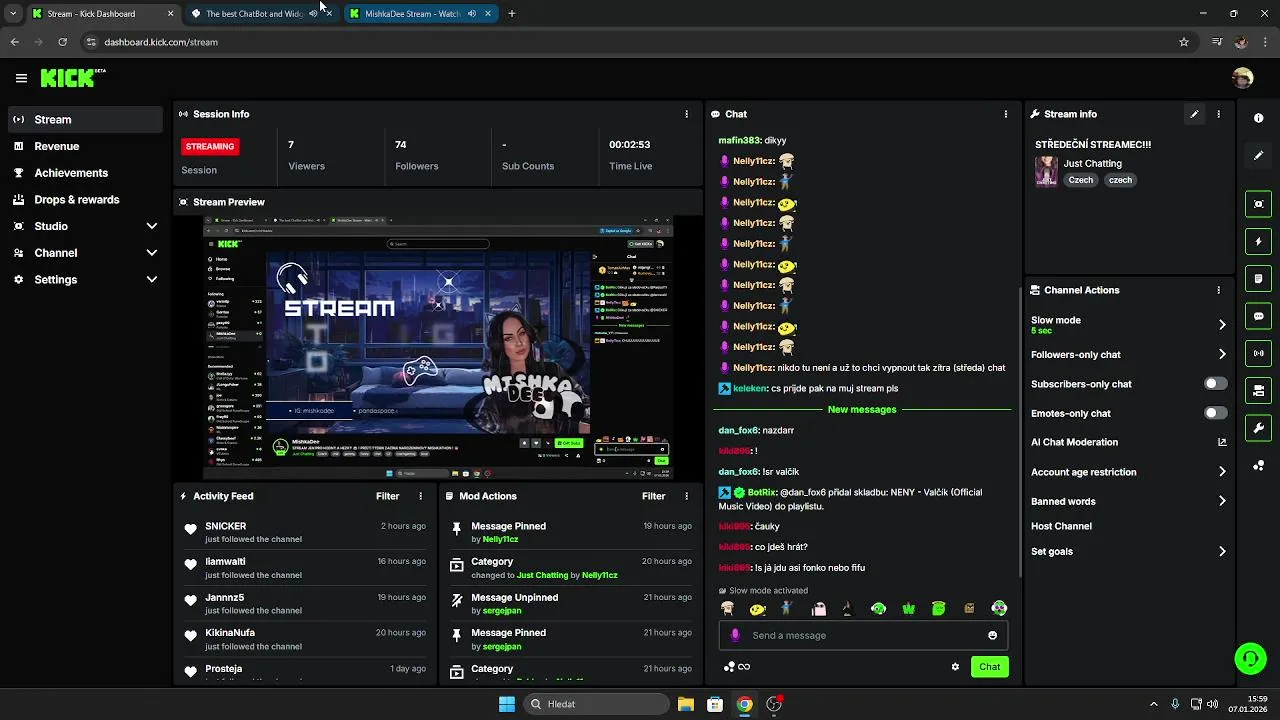1280x720 pixels.
Task: Click the pencil icon in right sidebar
Action: pos(1258,156)
